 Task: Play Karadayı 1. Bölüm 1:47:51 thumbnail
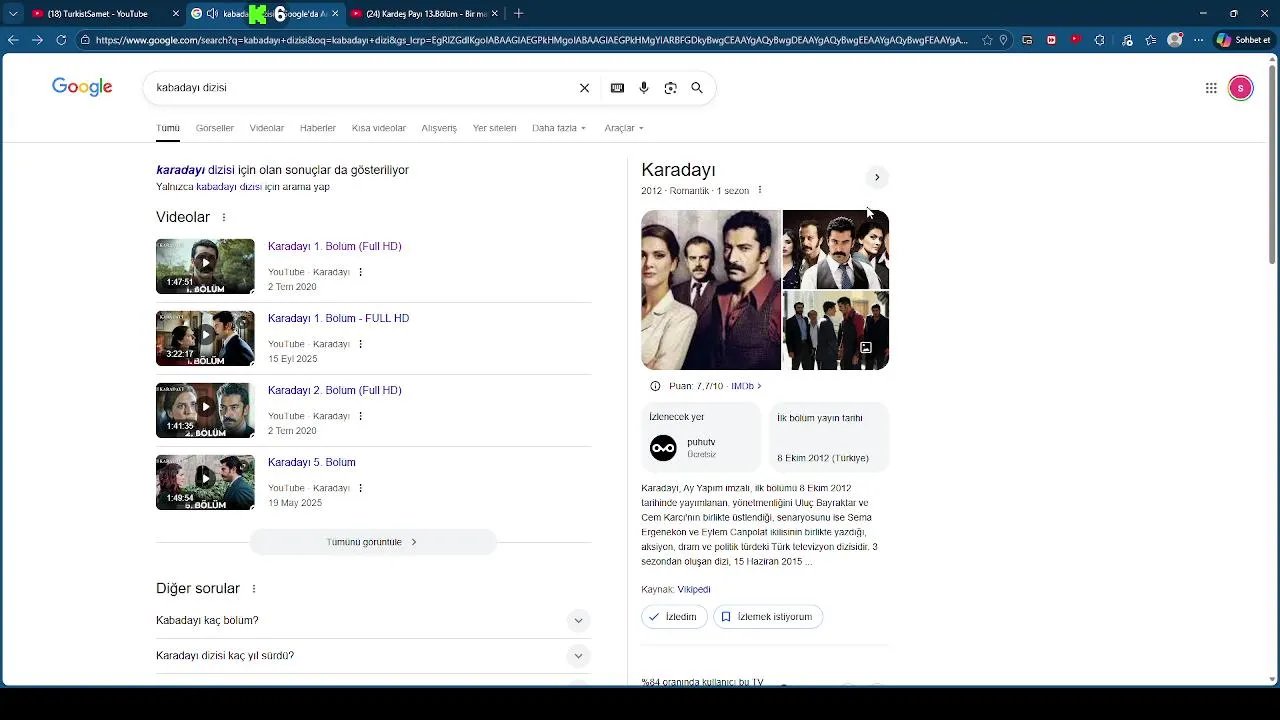(x=205, y=266)
